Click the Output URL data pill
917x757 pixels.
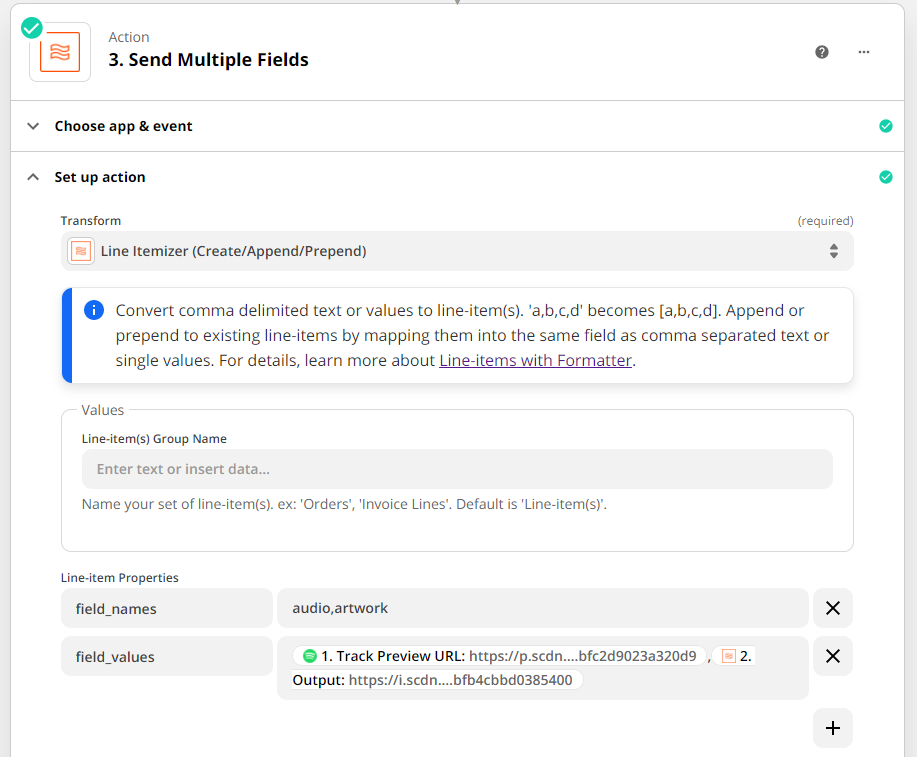click(x=437, y=680)
